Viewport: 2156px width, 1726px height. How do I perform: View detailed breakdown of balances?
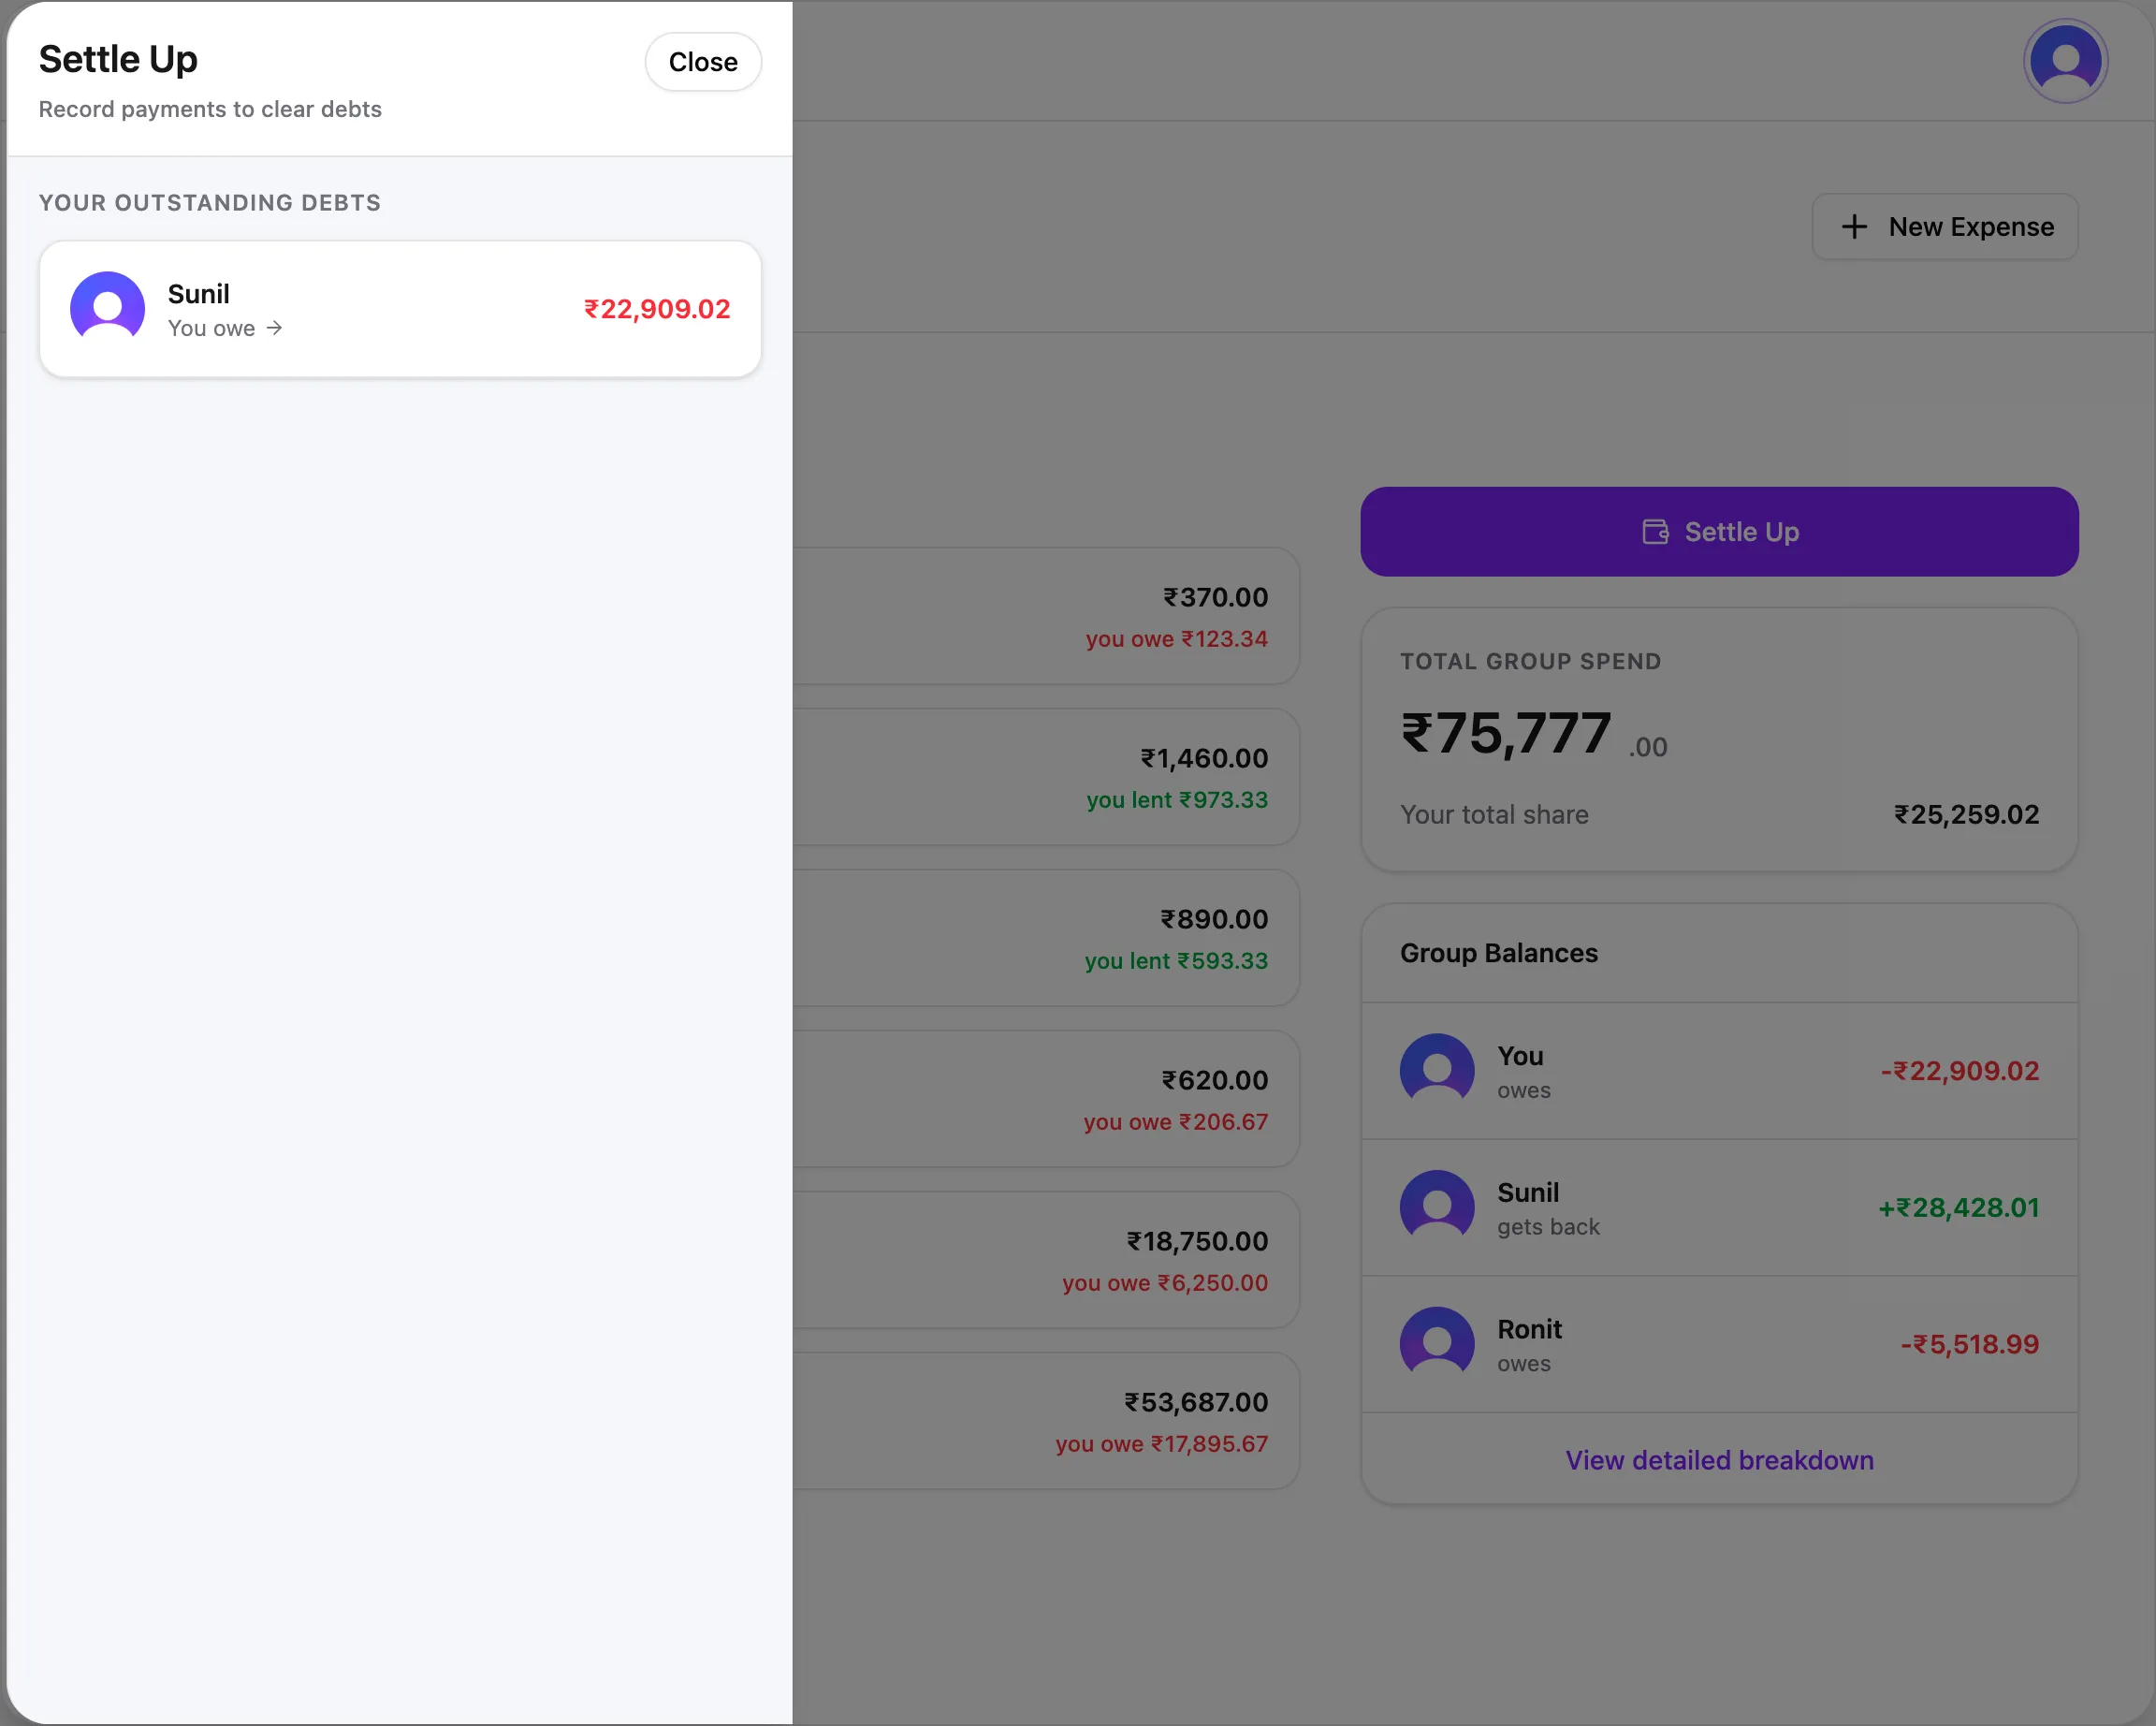click(1718, 1460)
